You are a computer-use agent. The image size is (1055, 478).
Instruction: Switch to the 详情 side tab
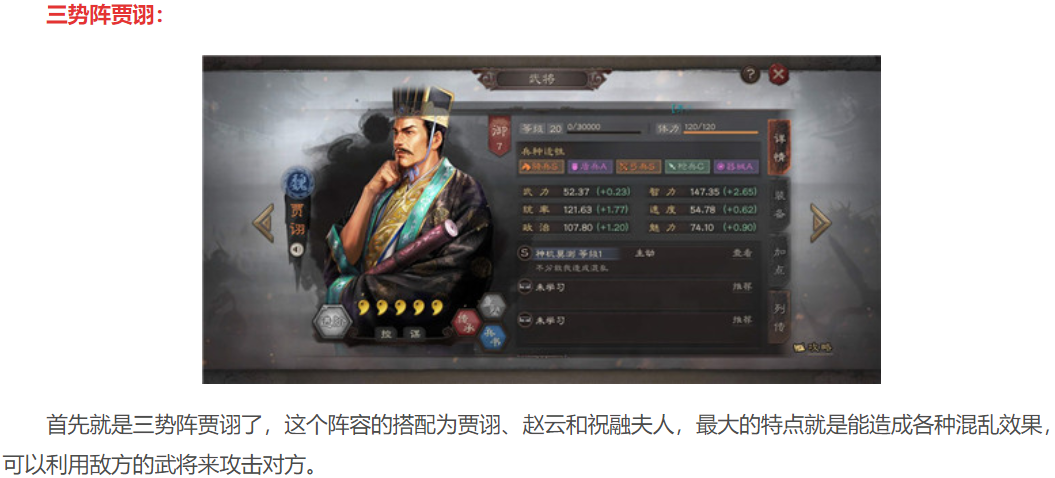pyautogui.click(x=779, y=146)
